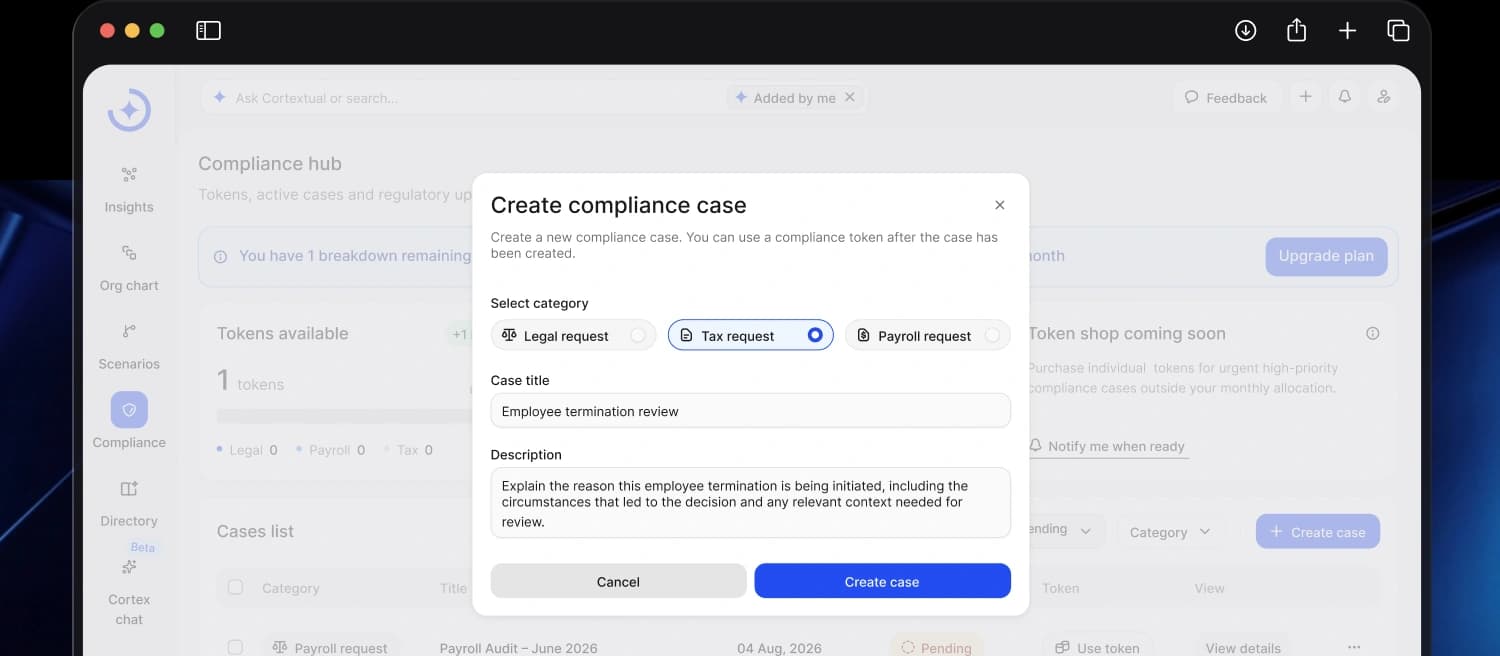Click the Case title input field

750,411
